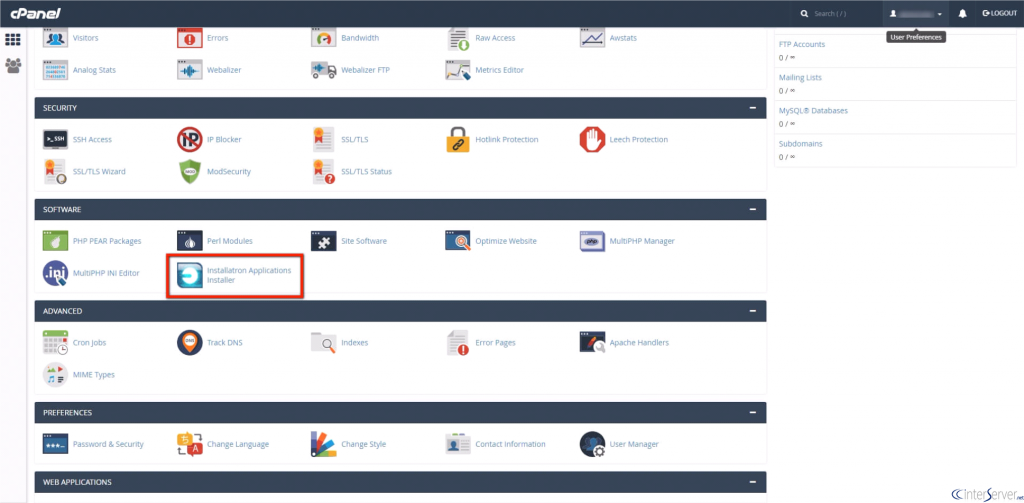Open the ModSecurity shield icon
Image resolution: width=1024 pixels, height=503 pixels.
point(189,171)
